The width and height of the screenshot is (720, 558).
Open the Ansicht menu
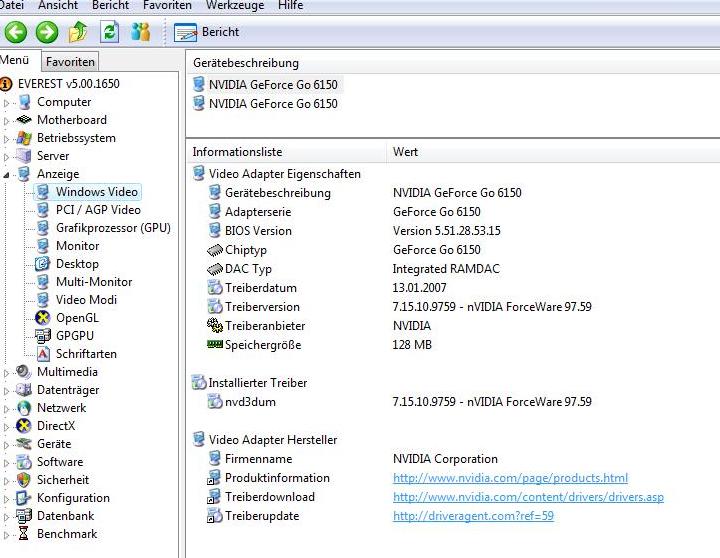(58, 5)
